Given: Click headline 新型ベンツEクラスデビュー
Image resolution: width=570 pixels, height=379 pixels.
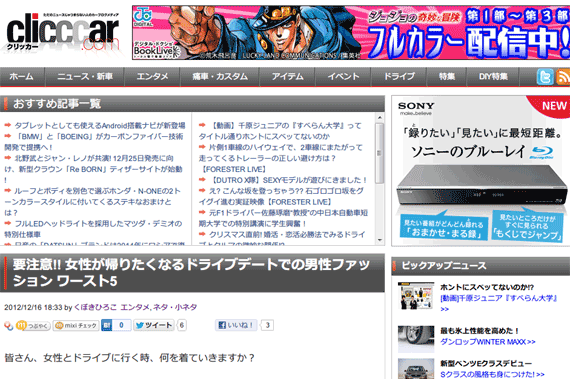Looking at the screenshot, I should 486,363.
